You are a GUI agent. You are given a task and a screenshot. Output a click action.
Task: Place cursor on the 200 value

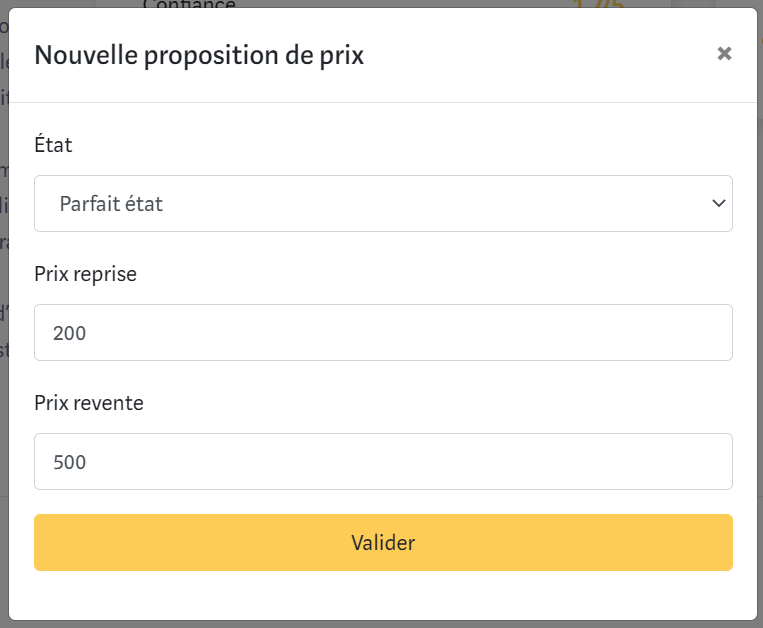tap(70, 333)
